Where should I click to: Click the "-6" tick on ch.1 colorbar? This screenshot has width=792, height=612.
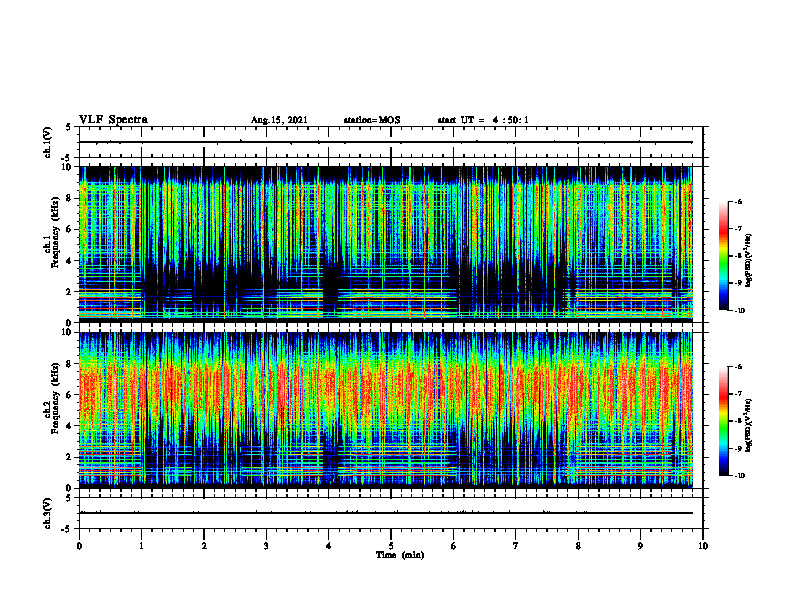click(x=738, y=201)
